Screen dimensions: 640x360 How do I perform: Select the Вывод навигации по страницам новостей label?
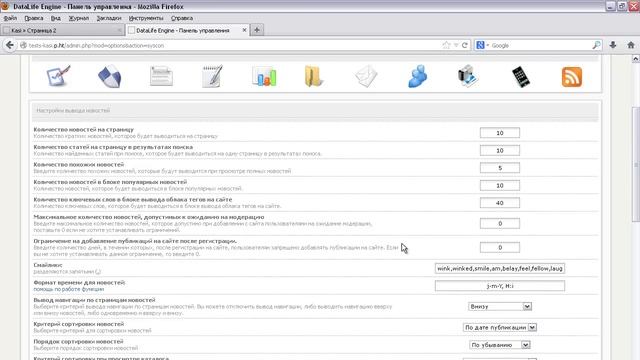click(95, 300)
